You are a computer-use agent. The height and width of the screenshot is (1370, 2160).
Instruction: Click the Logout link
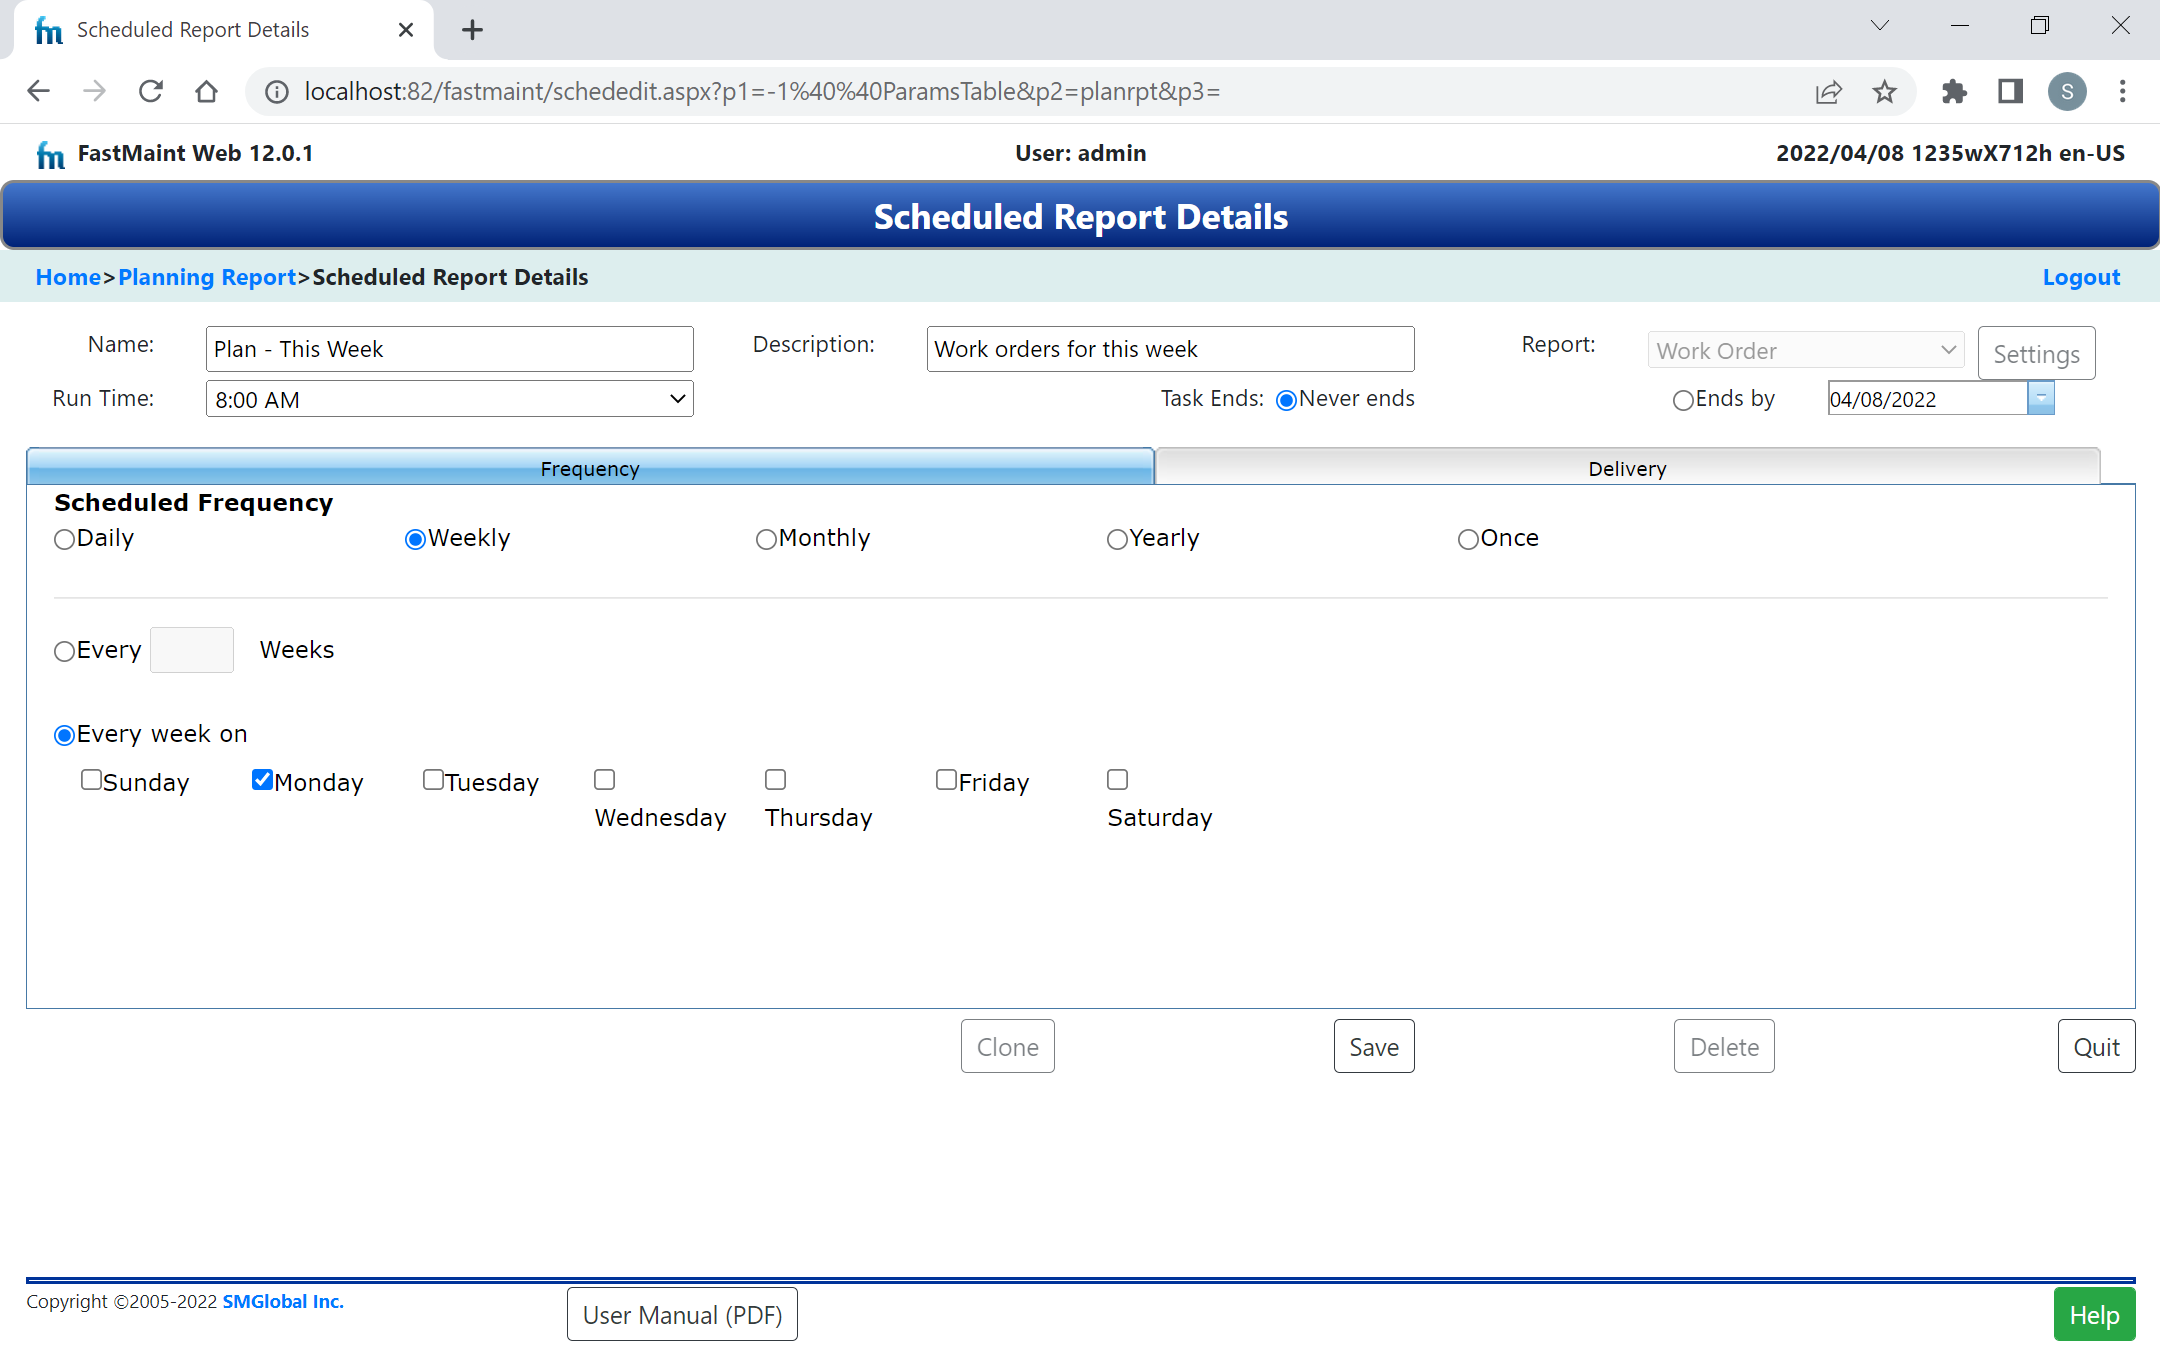click(x=2081, y=278)
